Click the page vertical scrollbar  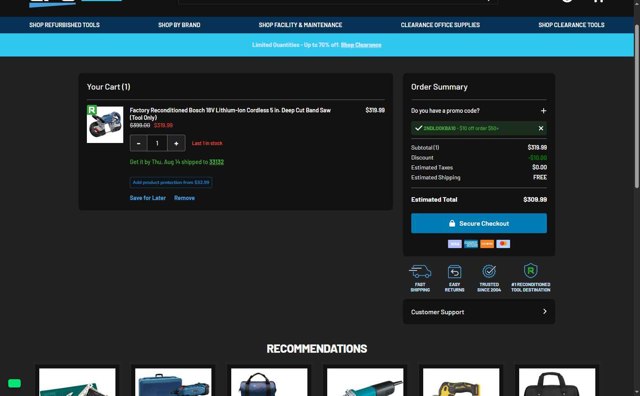click(637, 106)
